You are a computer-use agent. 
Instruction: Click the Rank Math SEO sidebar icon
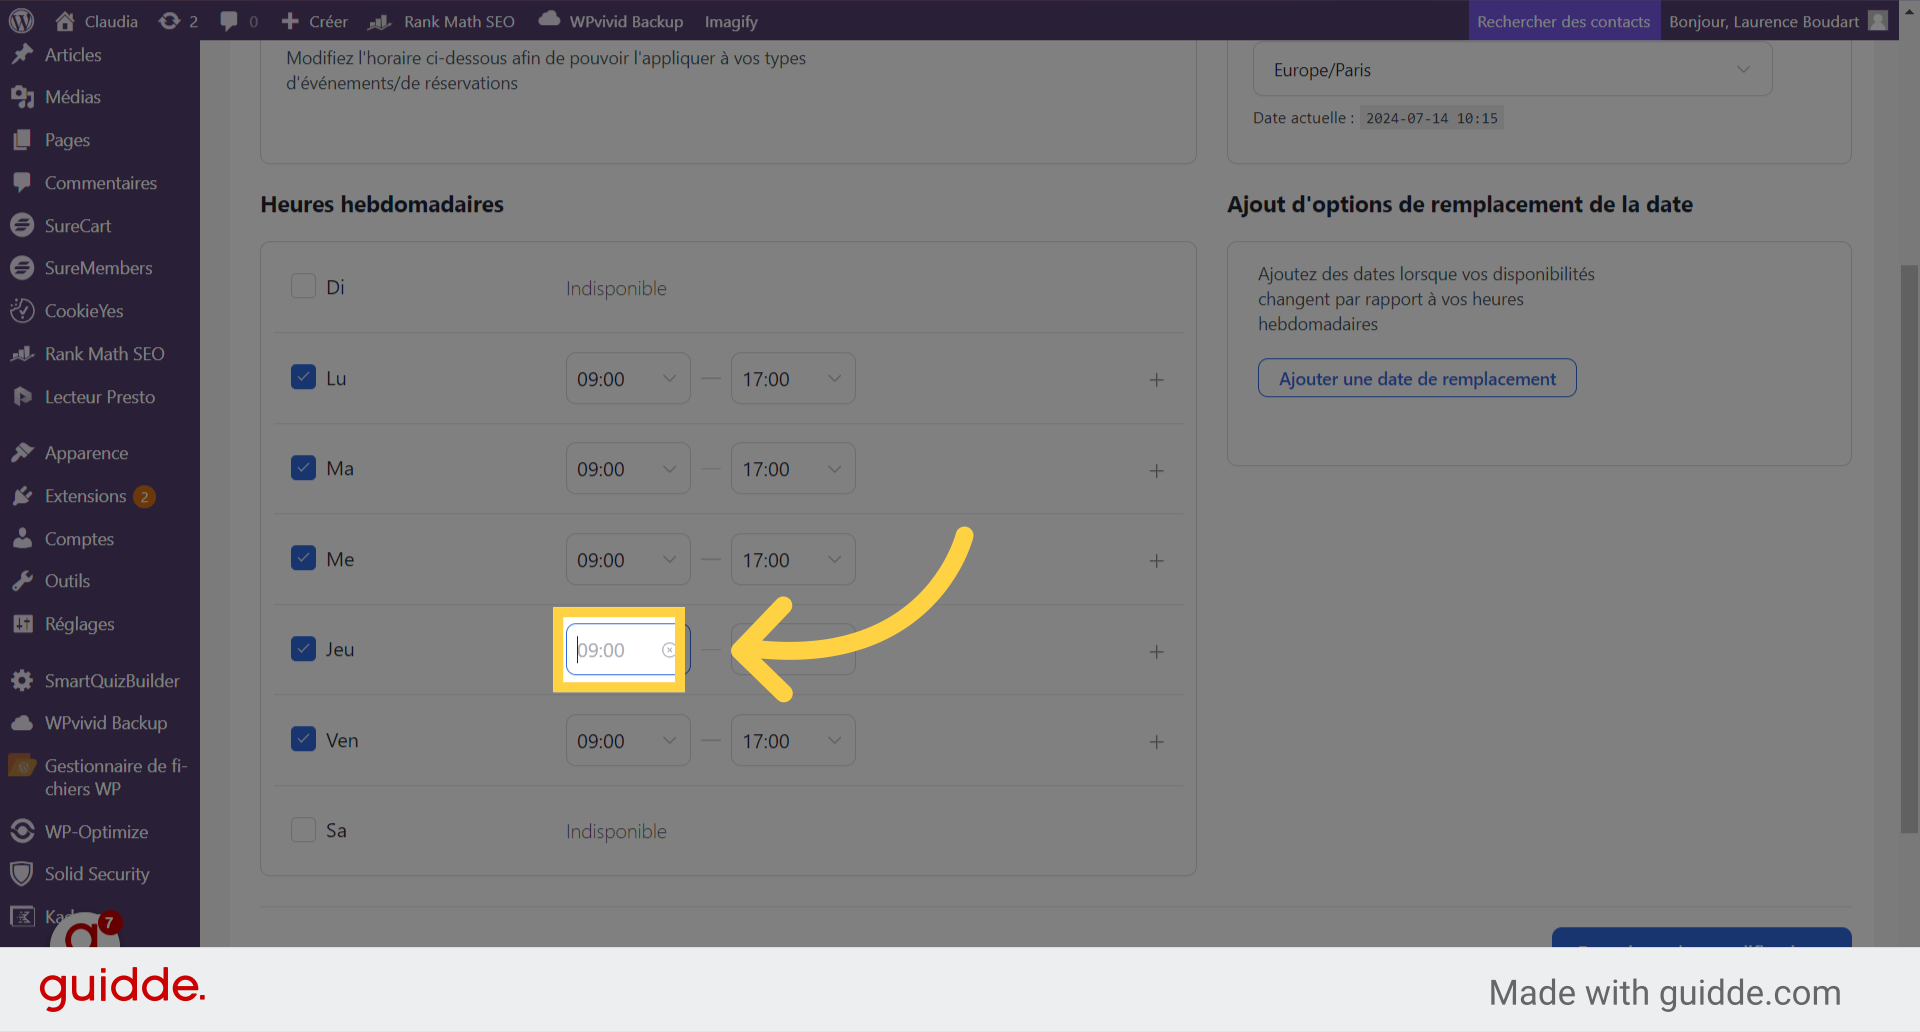pos(22,354)
